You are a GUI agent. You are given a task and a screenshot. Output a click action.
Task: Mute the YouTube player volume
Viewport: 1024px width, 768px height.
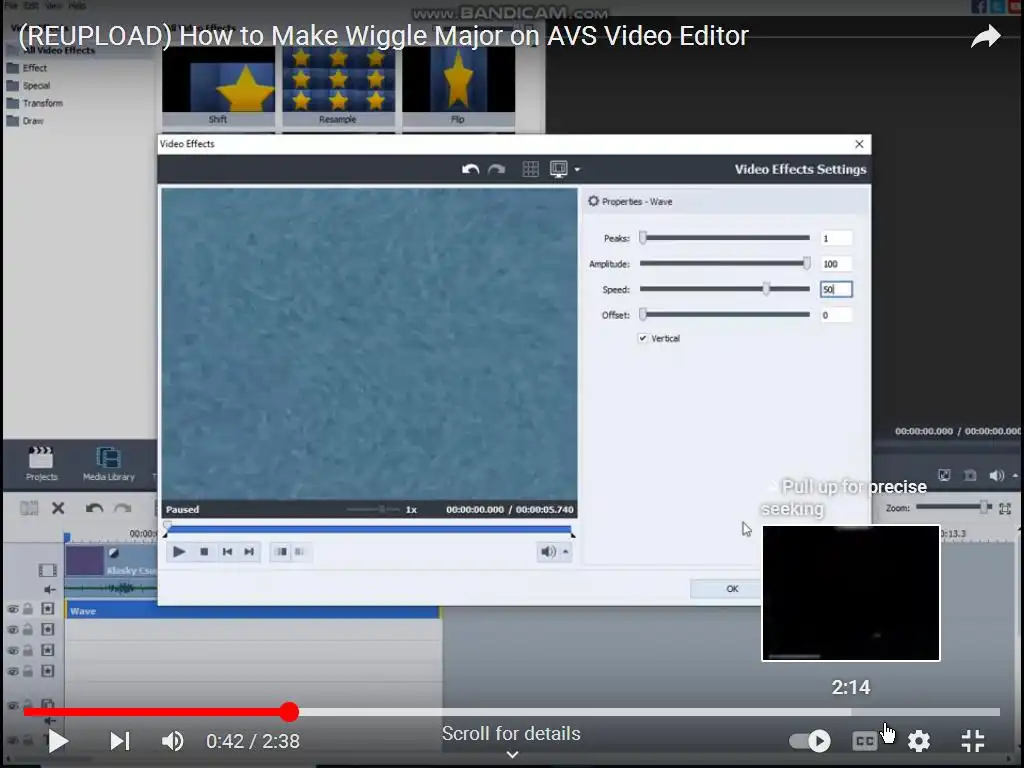172,741
